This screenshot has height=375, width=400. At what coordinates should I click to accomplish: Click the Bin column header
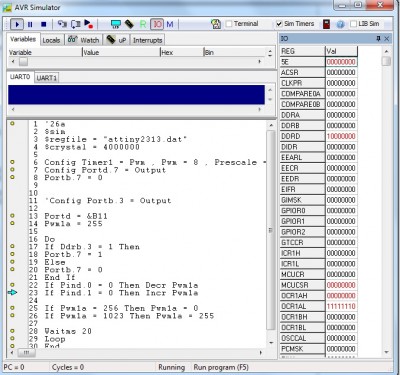(x=235, y=52)
